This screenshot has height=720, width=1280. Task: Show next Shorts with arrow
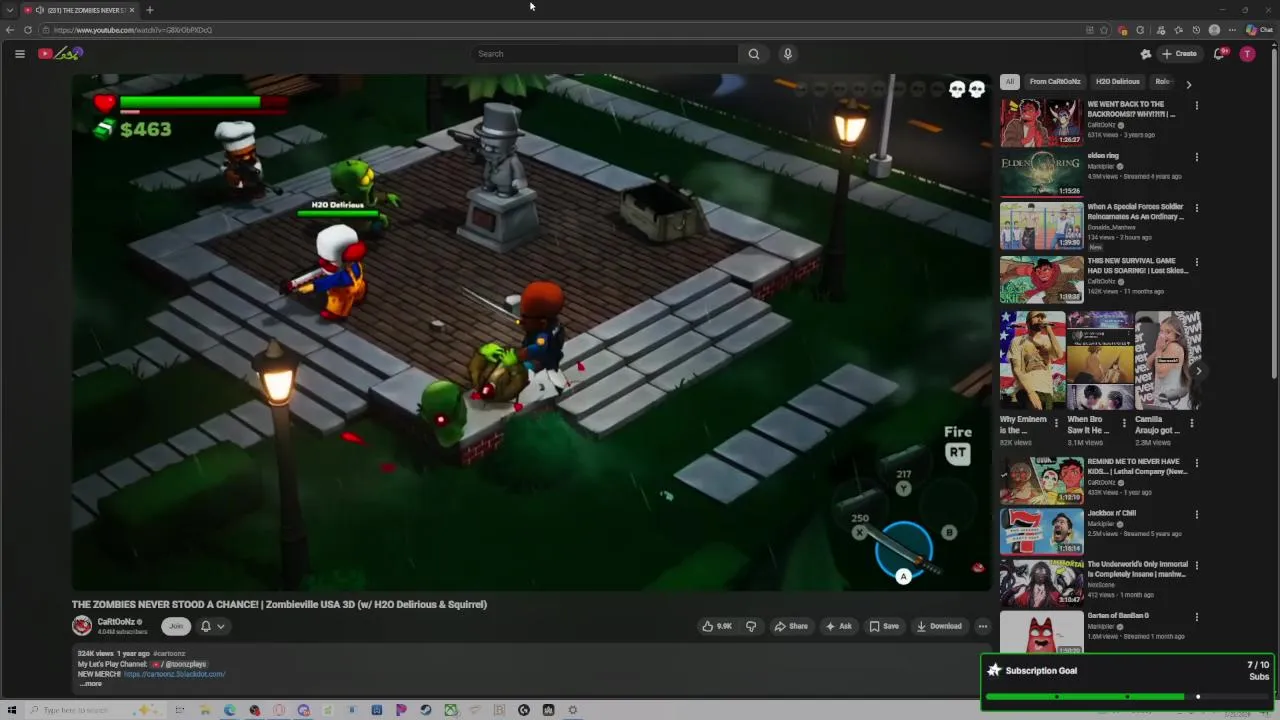1199,371
